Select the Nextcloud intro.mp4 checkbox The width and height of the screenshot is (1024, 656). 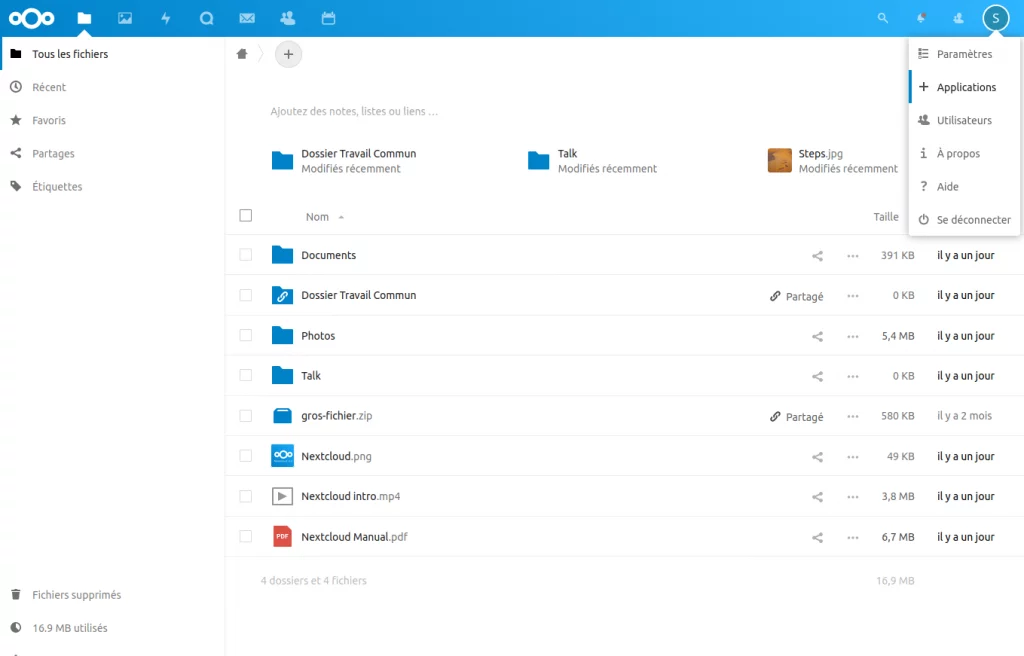pos(246,496)
